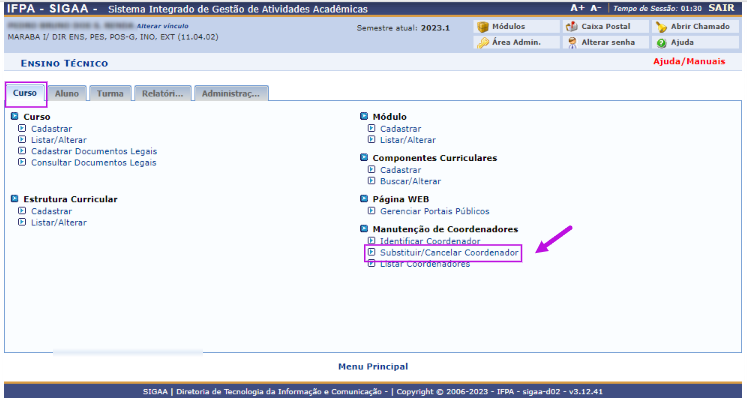The height and width of the screenshot is (398, 747).
Task: Click the Área Admin. key icon
Action: coord(483,43)
